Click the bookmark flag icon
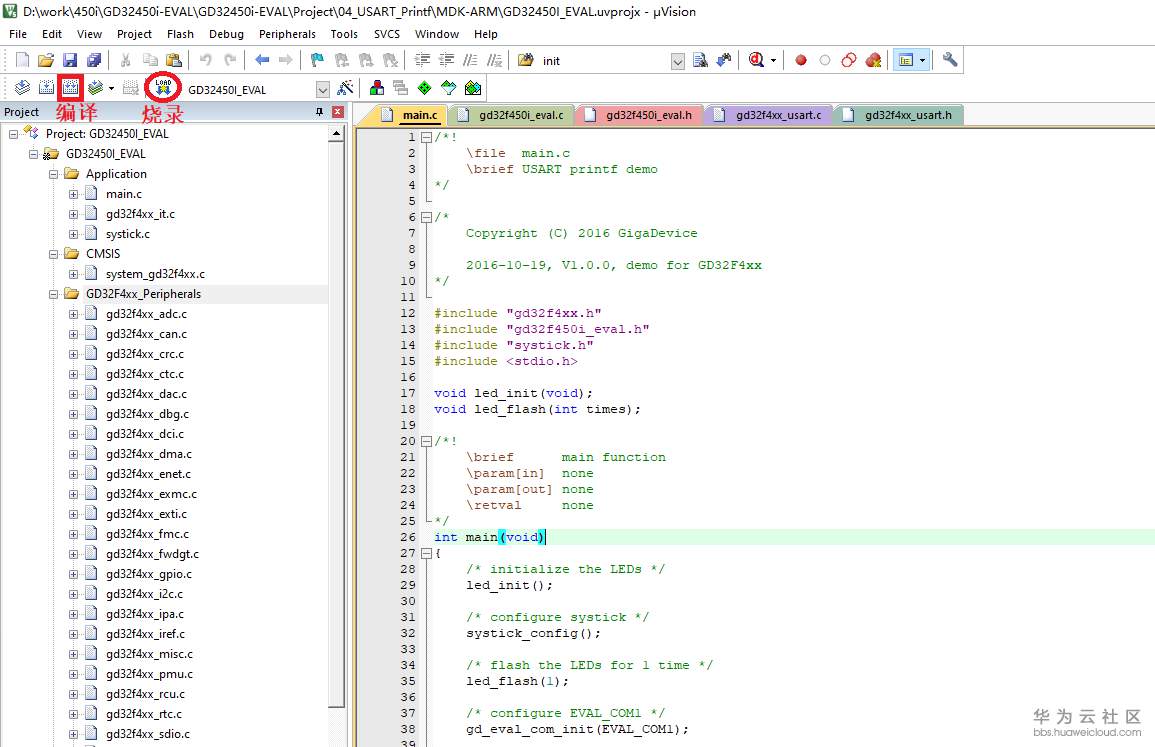The height and width of the screenshot is (747, 1155). (316, 60)
